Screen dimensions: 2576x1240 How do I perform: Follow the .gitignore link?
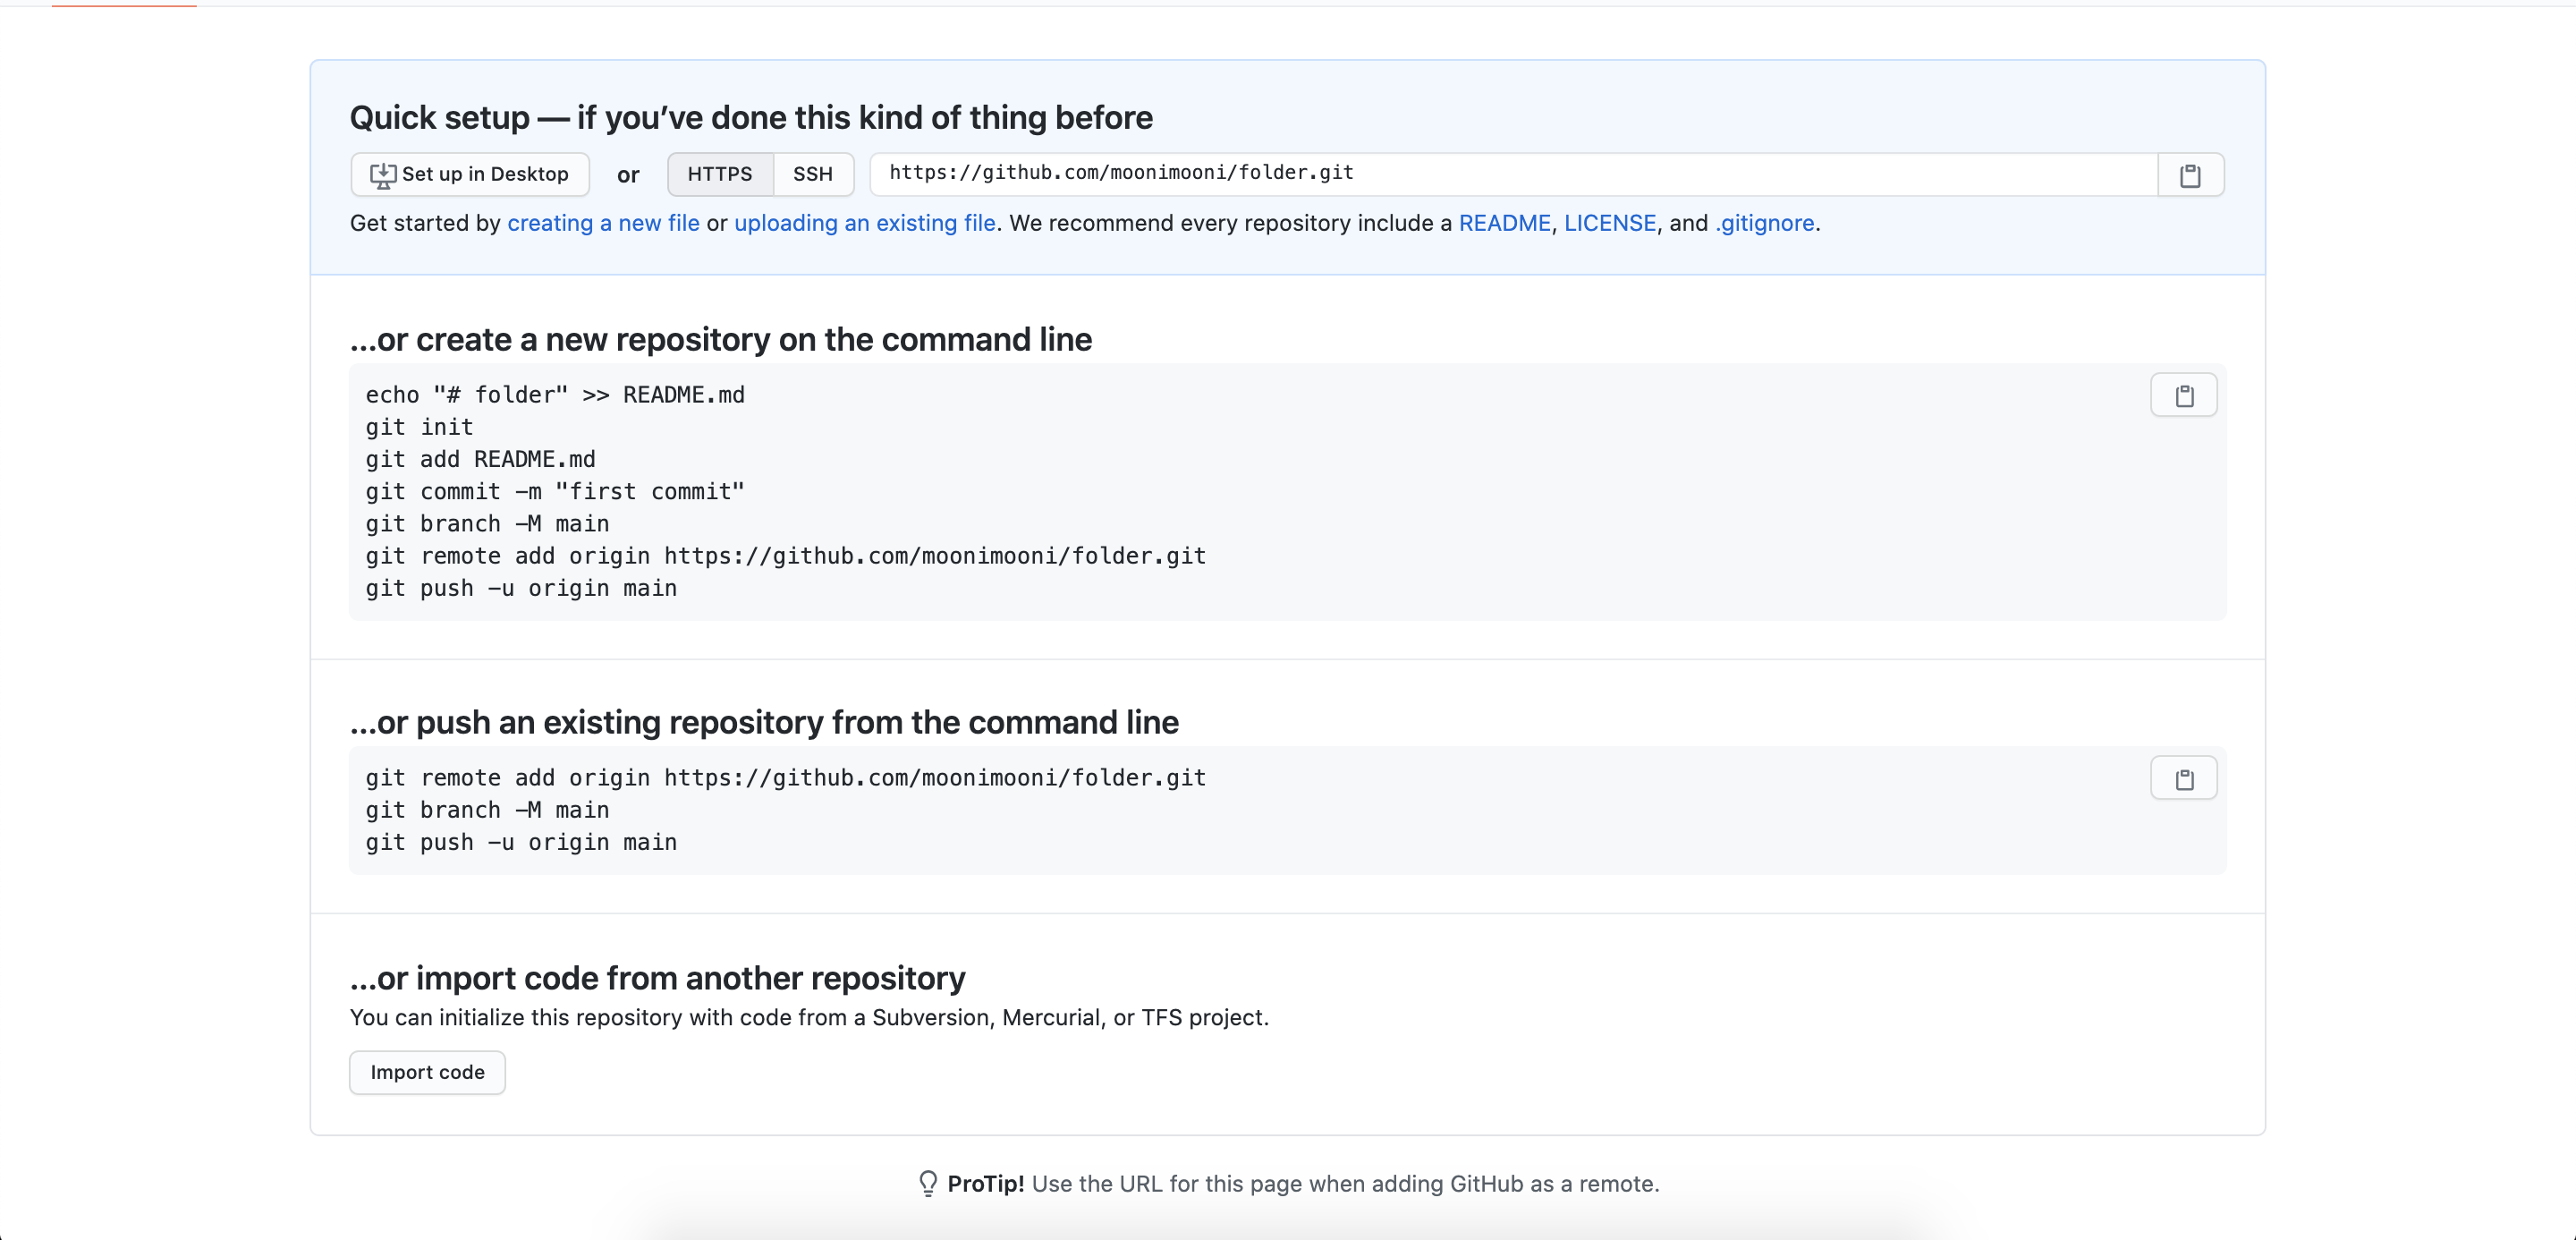[1764, 223]
